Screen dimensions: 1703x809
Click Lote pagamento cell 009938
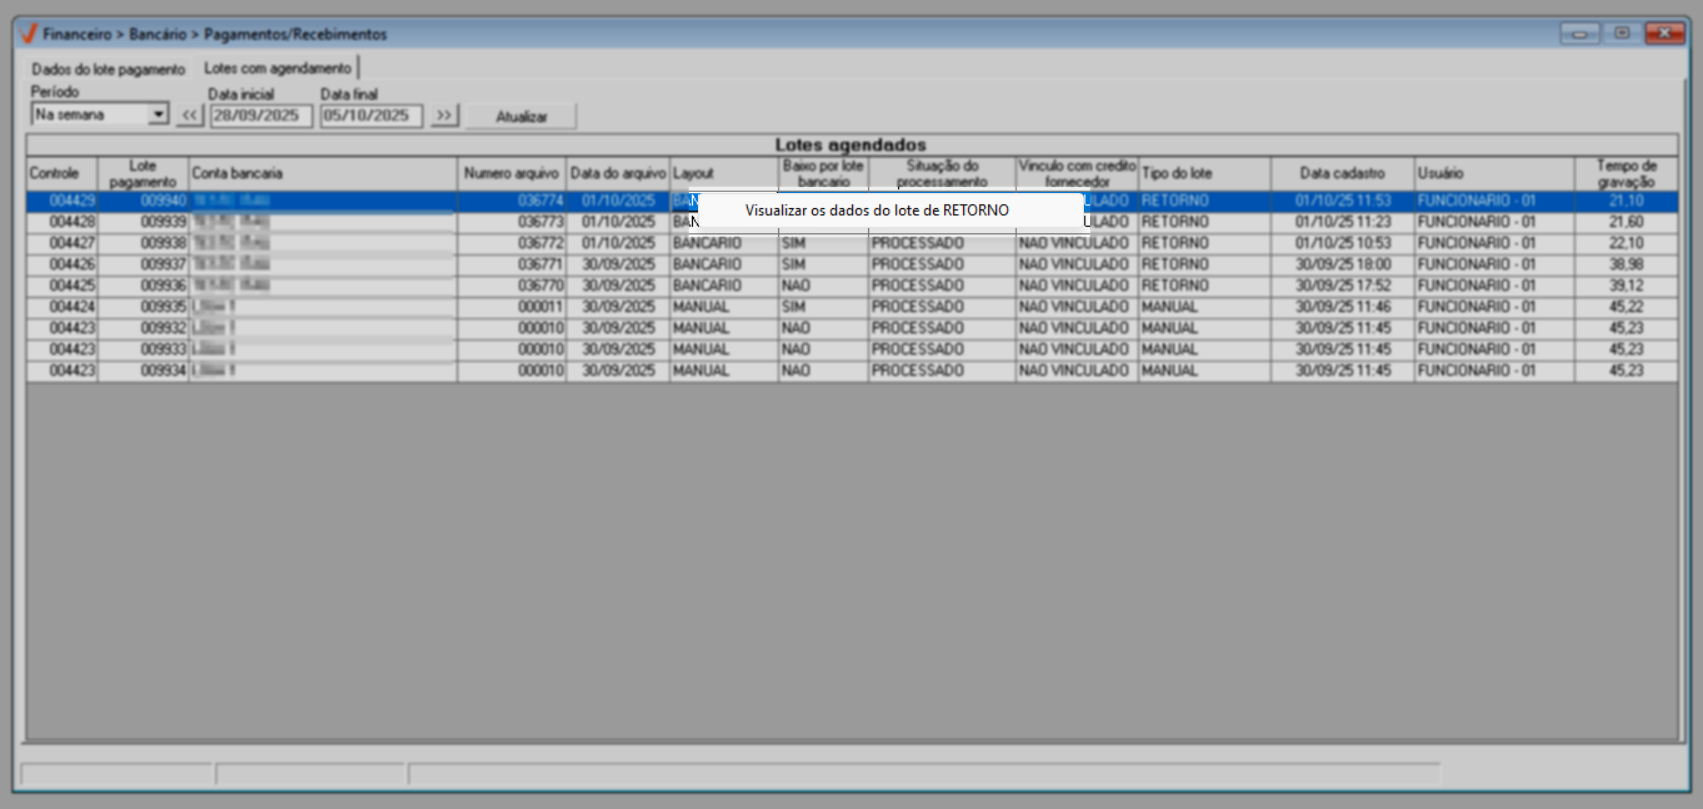click(x=143, y=243)
